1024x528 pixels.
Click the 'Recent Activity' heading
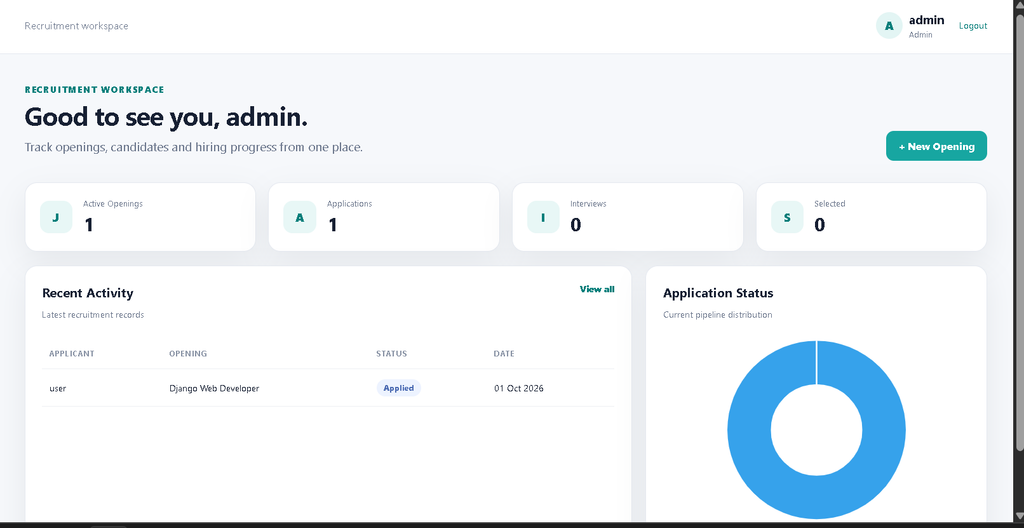[x=88, y=293]
